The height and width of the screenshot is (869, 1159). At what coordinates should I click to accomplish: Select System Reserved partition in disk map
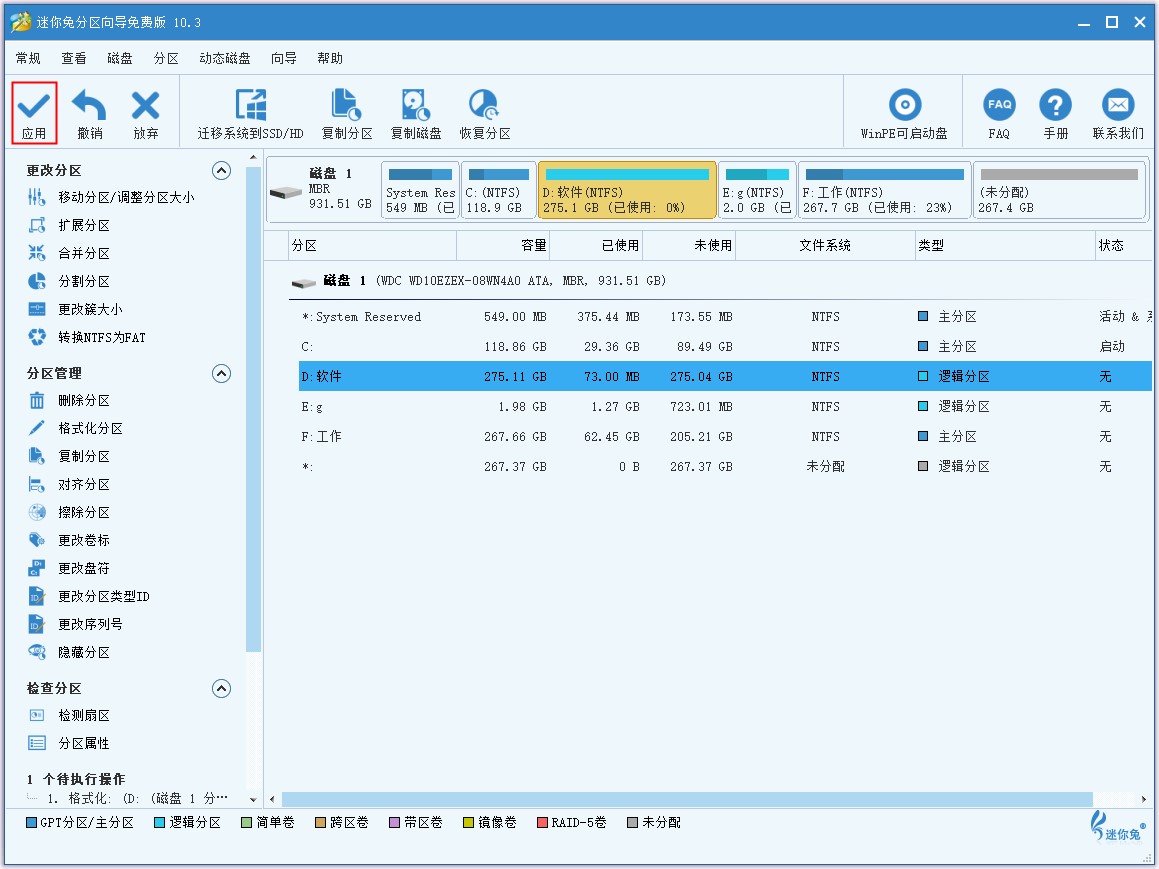point(421,191)
